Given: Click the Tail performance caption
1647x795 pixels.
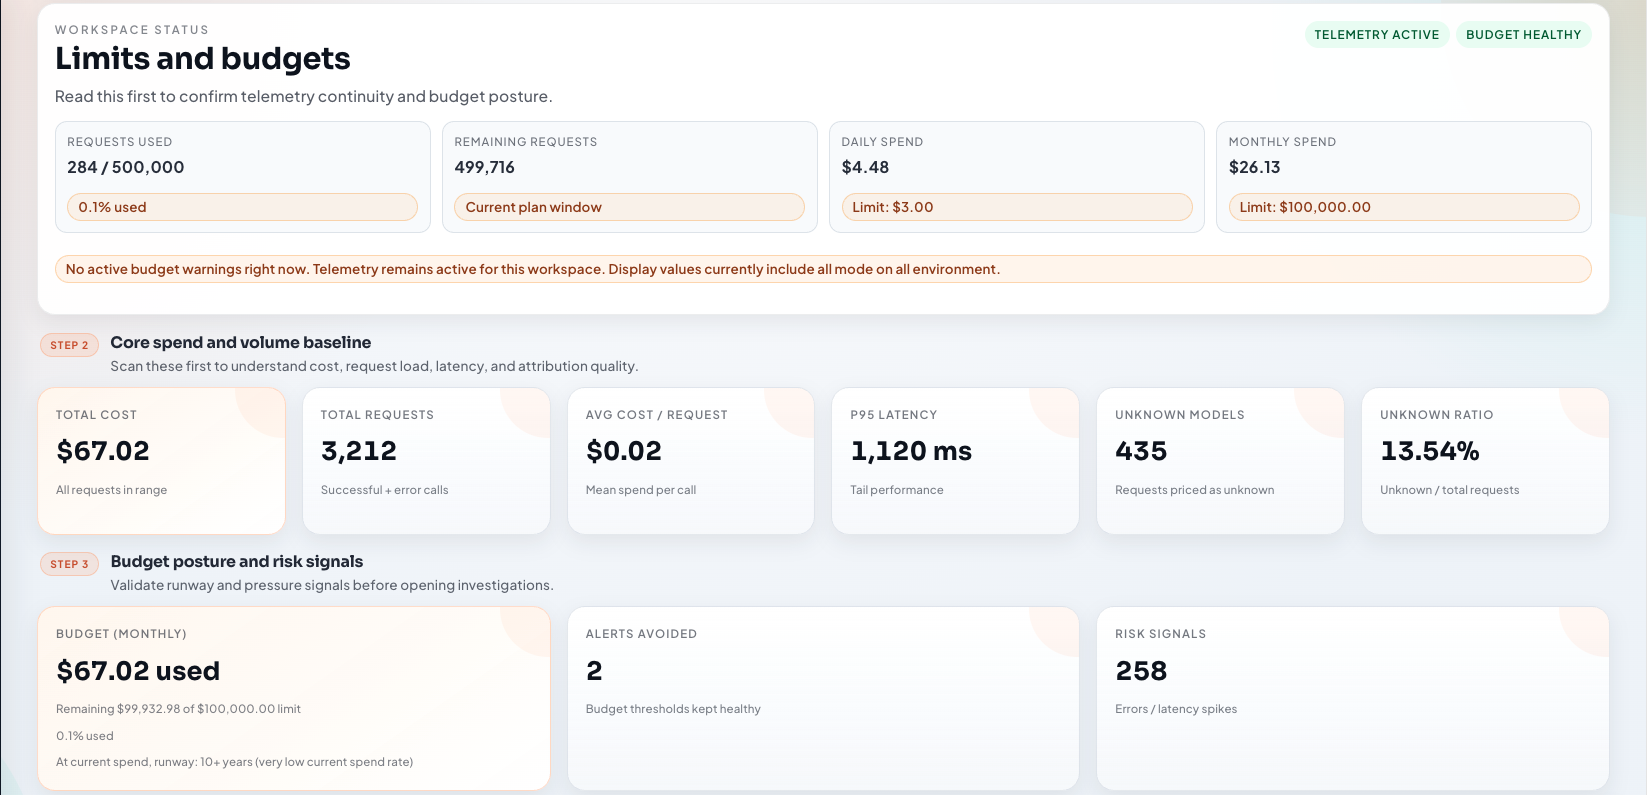Looking at the screenshot, I should [x=897, y=490].
